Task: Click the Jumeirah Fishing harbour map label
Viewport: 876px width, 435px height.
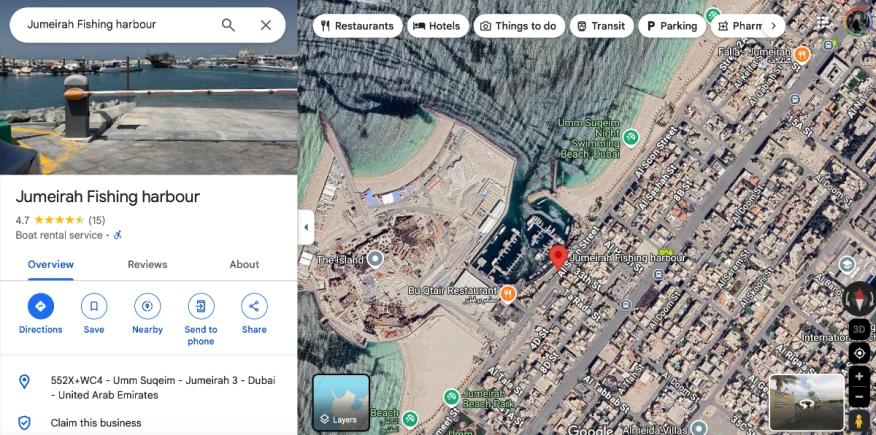Action: (x=628, y=258)
